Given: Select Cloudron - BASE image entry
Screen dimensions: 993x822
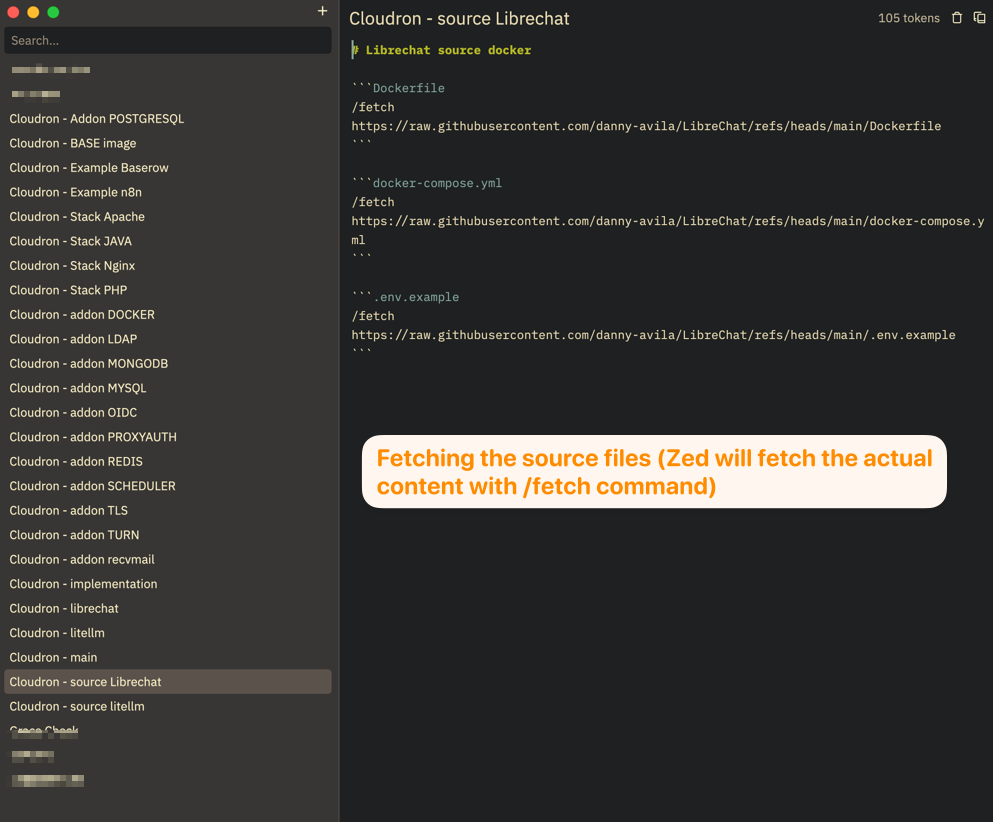Looking at the screenshot, I should click(x=168, y=143).
